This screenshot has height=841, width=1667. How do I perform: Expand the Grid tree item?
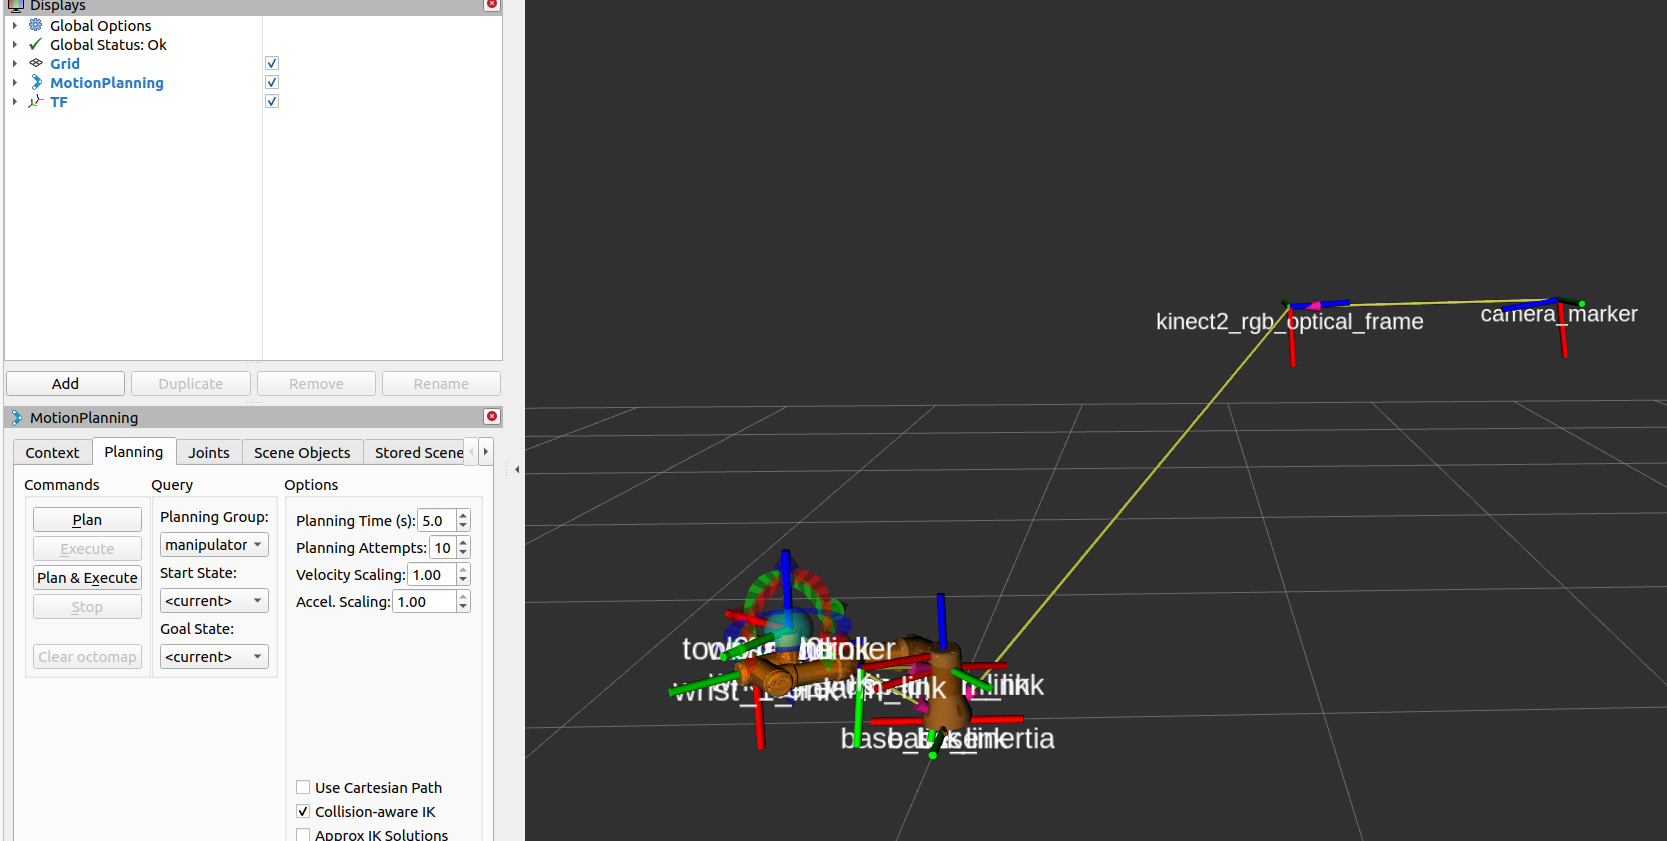click(15, 63)
